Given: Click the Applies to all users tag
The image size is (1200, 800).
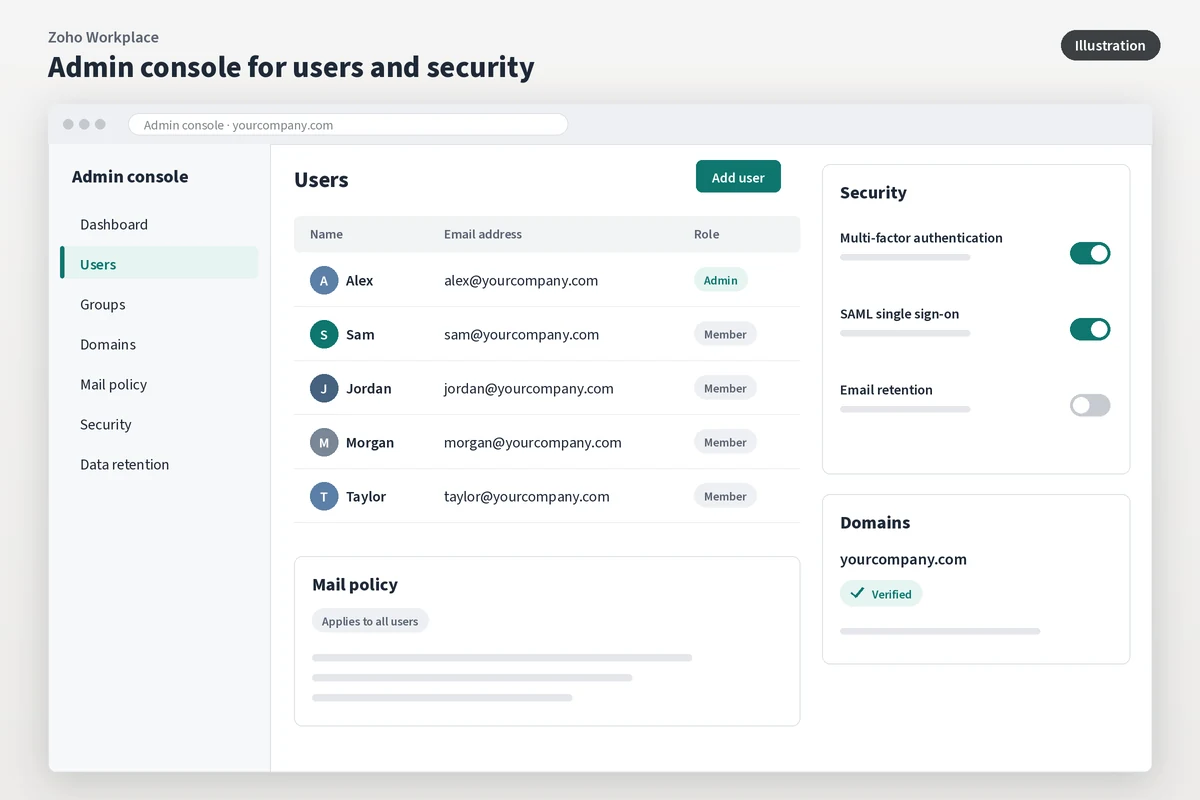Looking at the screenshot, I should [x=370, y=621].
